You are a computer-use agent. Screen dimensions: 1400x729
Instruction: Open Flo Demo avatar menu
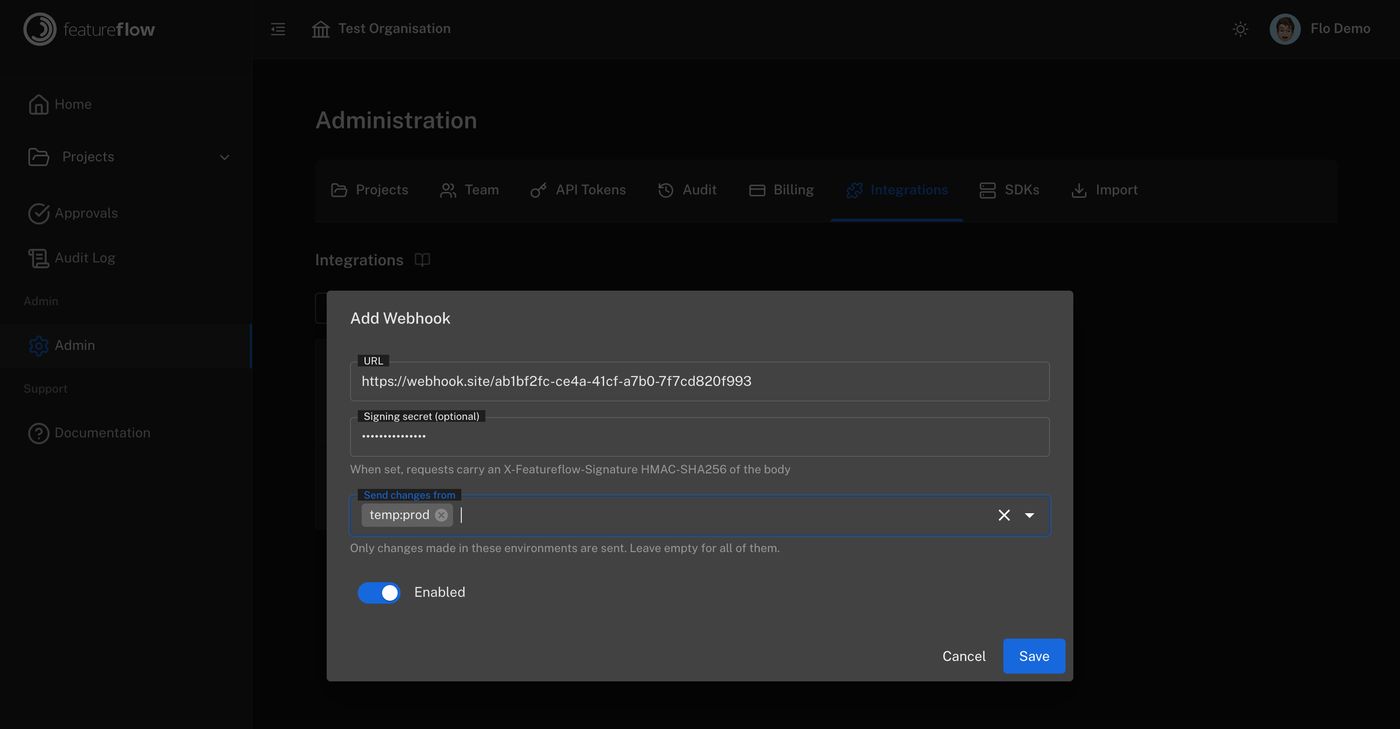click(x=1285, y=29)
